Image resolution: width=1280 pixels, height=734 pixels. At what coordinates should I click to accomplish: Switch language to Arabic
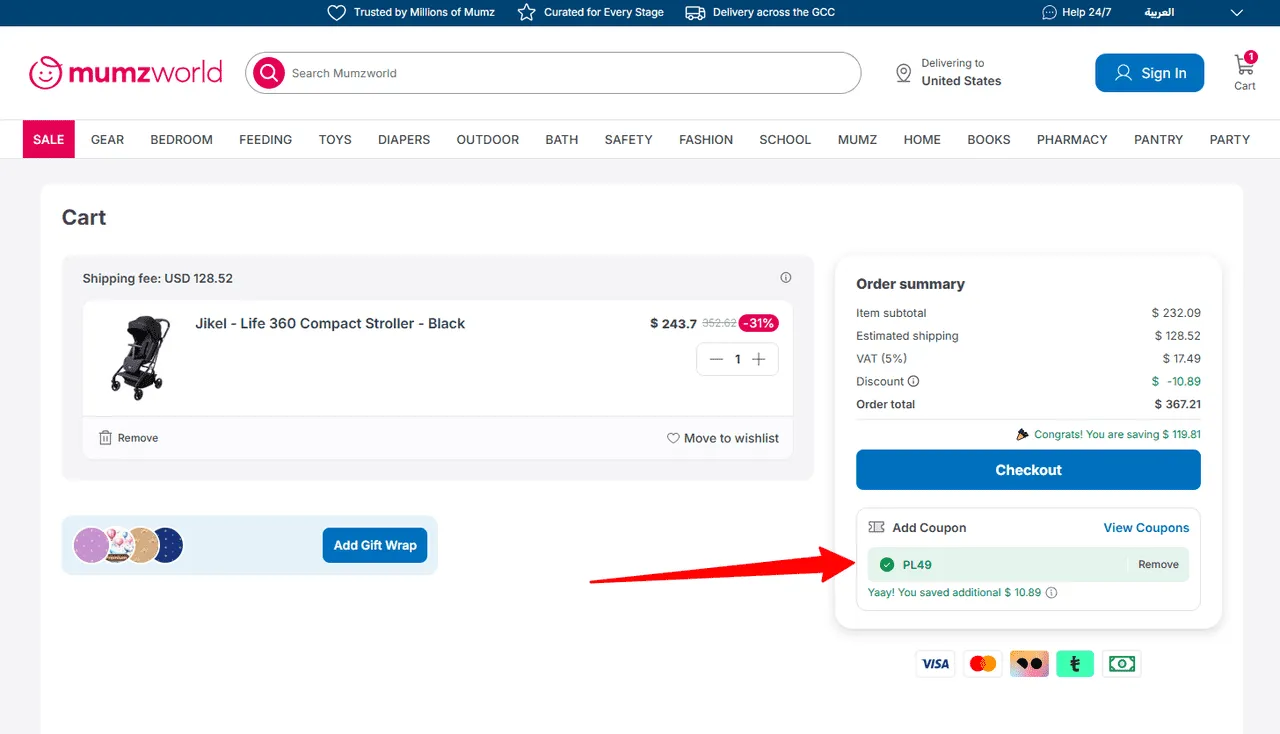(1159, 13)
